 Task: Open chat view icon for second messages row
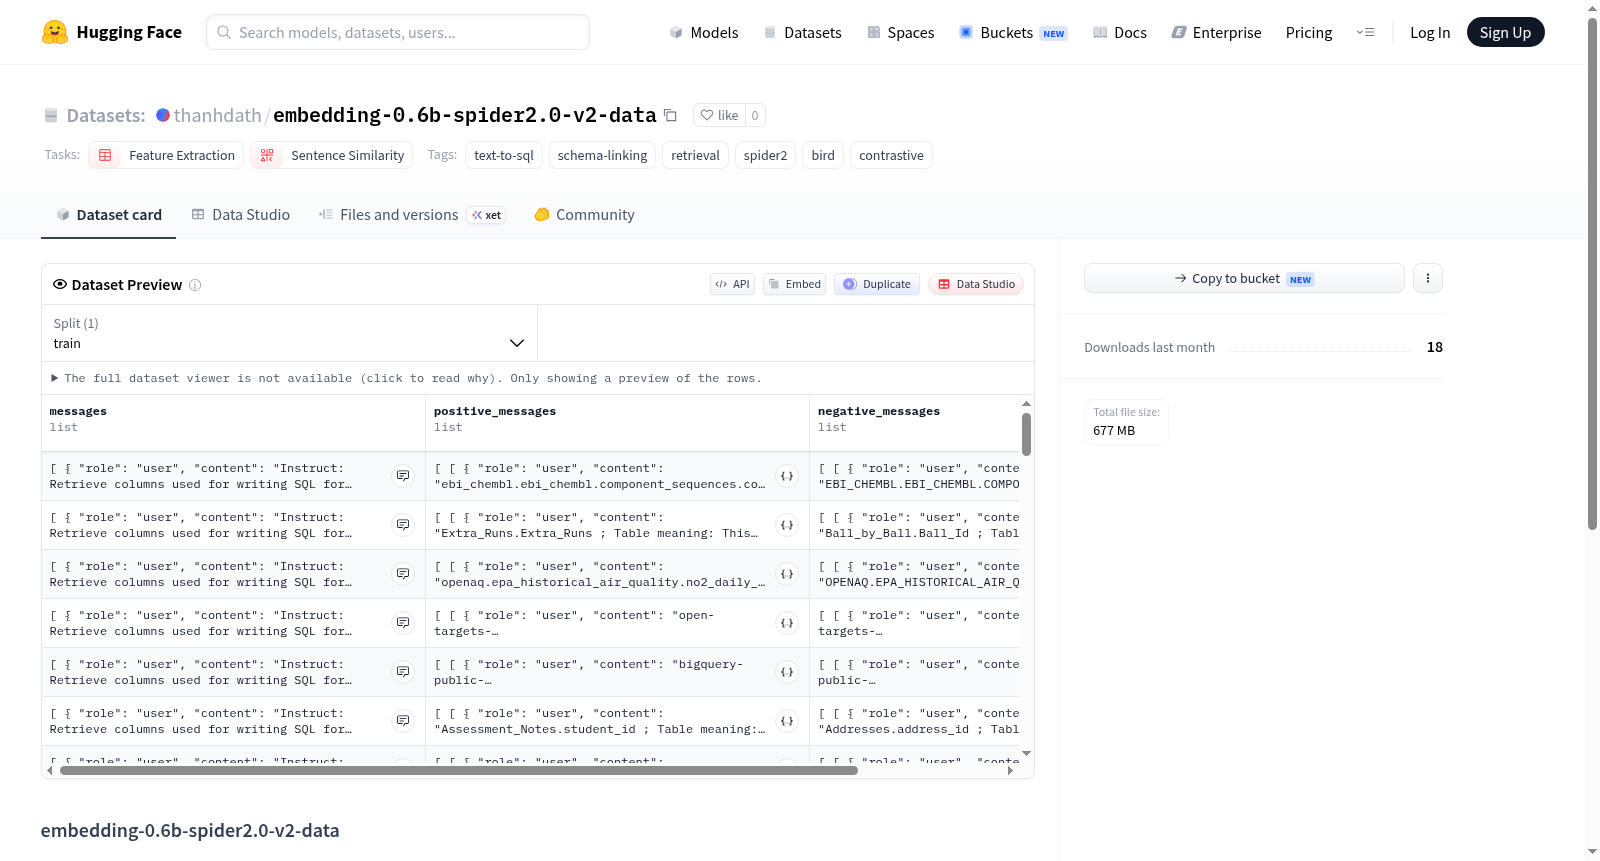(403, 525)
